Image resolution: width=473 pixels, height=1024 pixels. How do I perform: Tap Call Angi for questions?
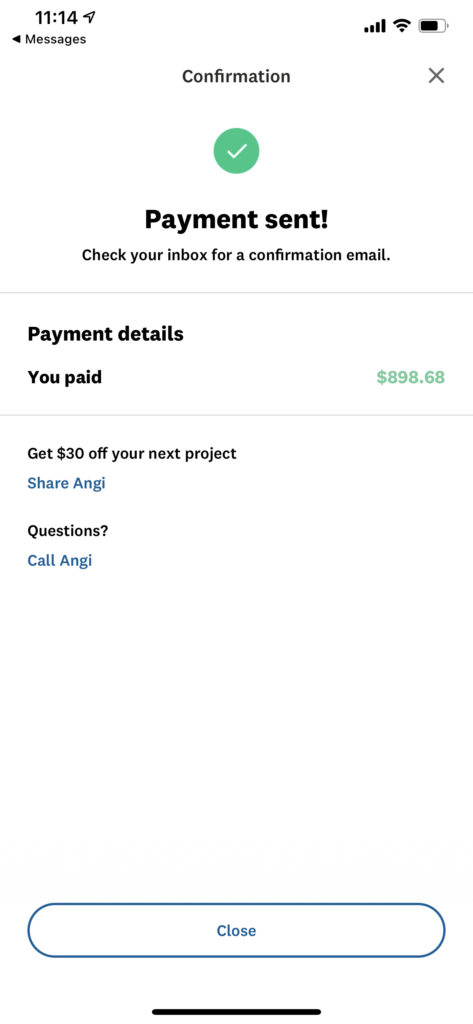coord(59,560)
